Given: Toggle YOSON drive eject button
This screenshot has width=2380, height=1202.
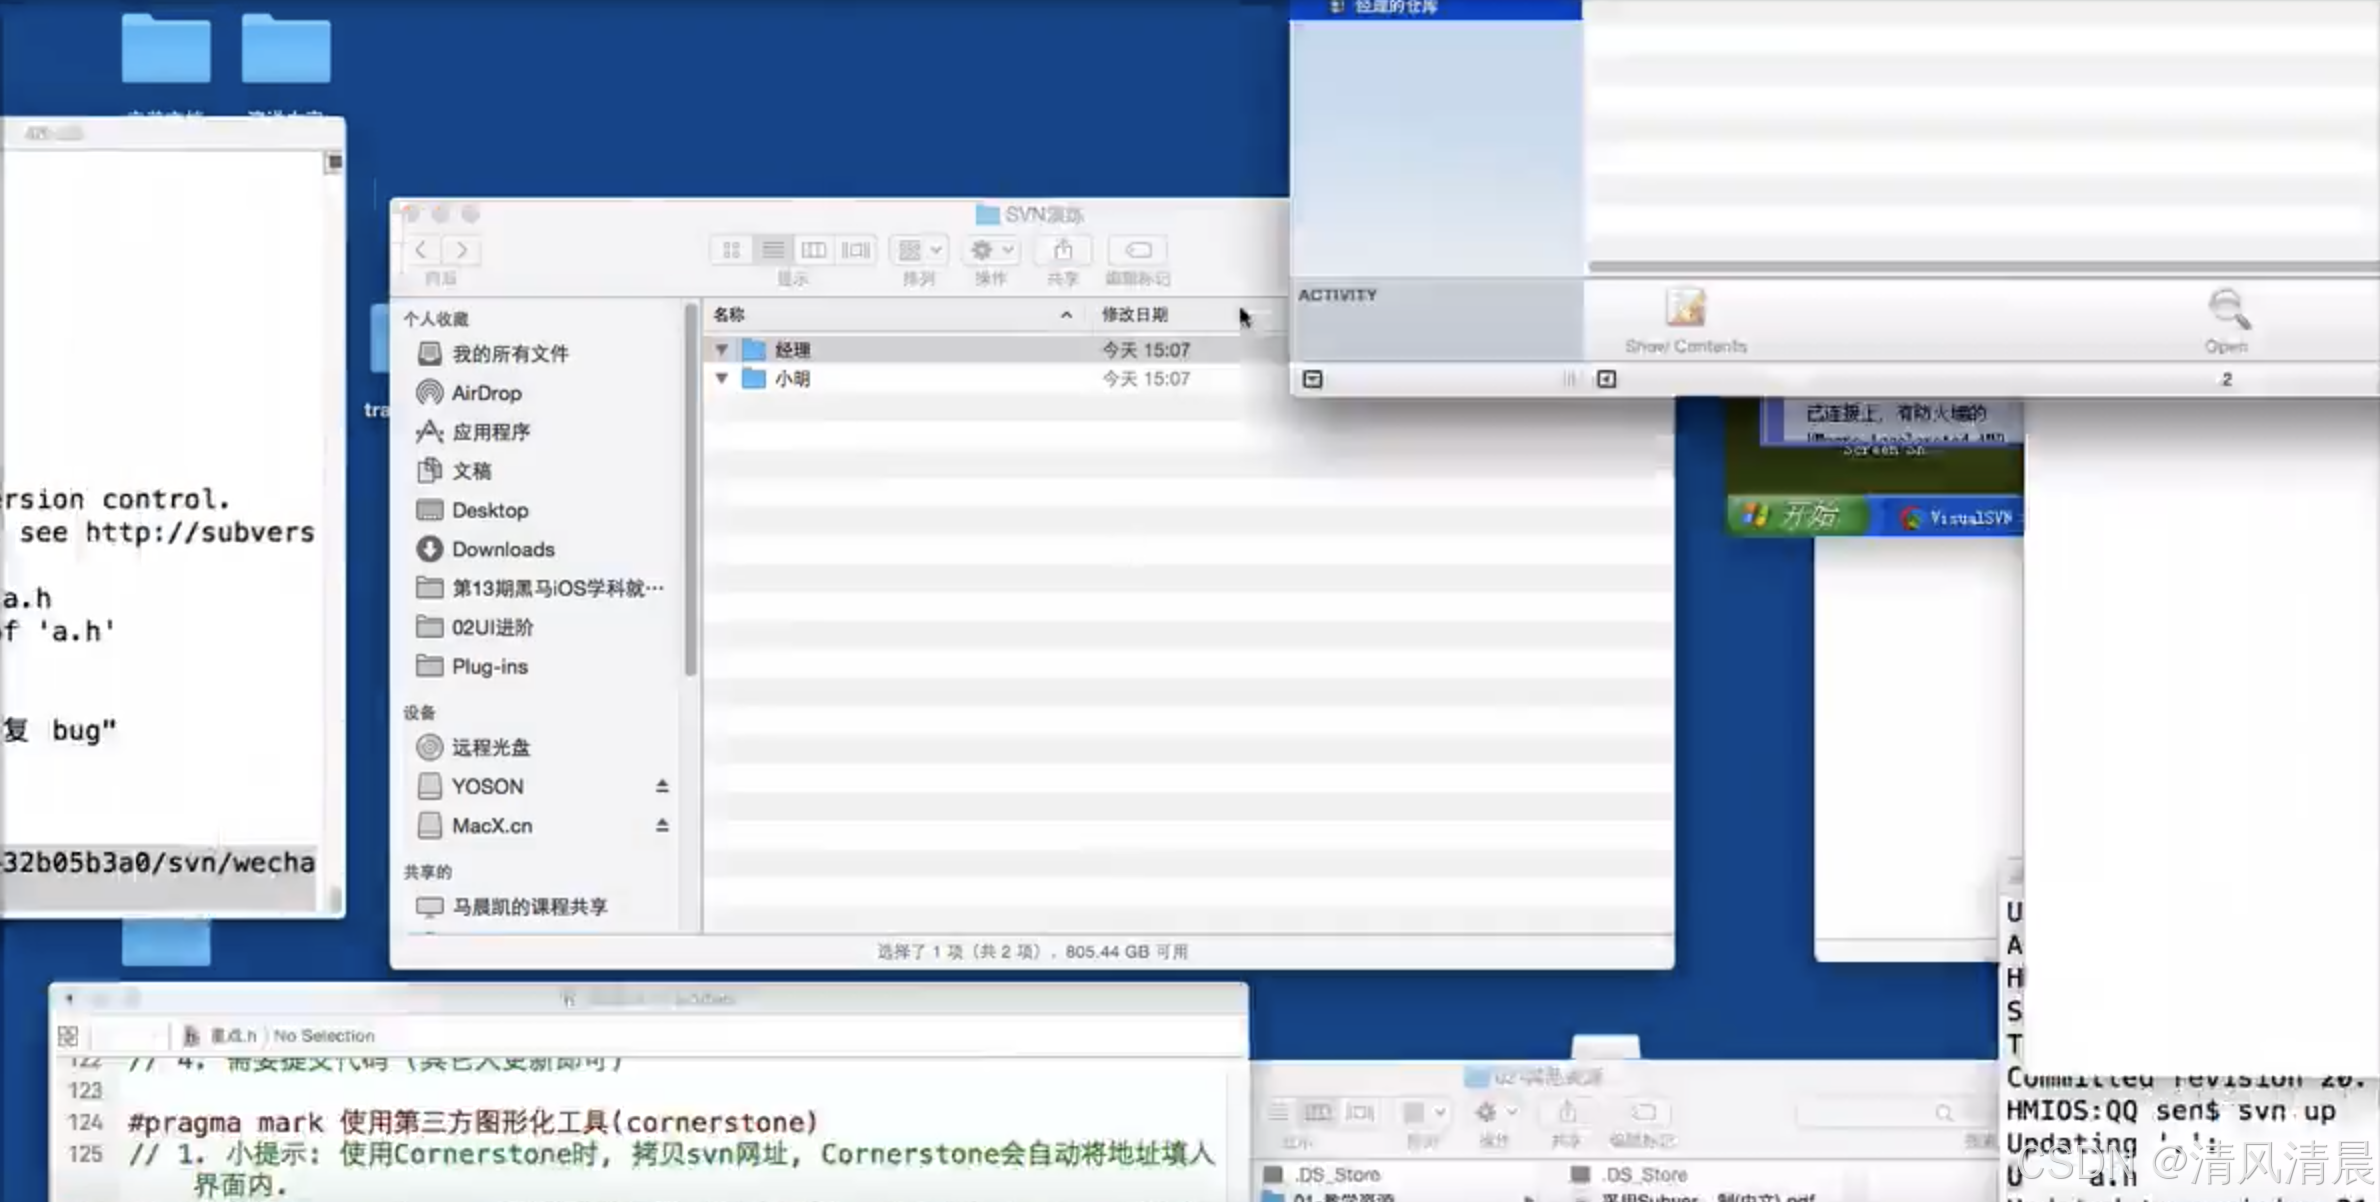Looking at the screenshot, I should (661, 785).
